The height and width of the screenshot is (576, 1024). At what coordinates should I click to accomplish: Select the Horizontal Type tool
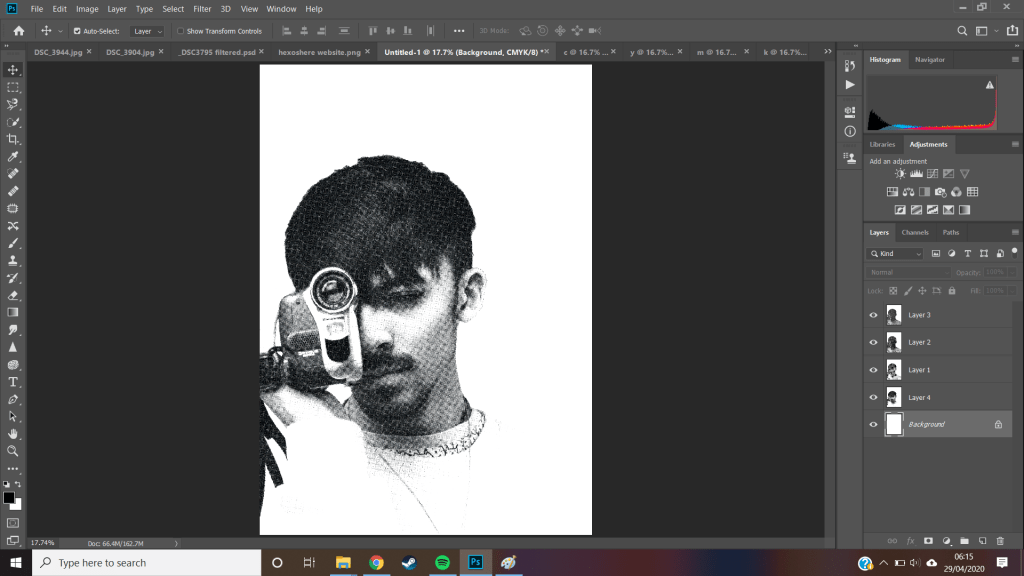(x=13, y=381)
